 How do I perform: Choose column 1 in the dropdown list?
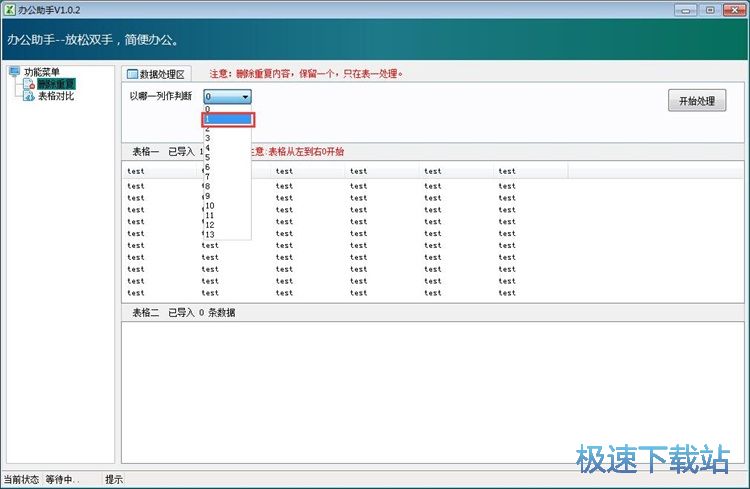coord(228,119)
